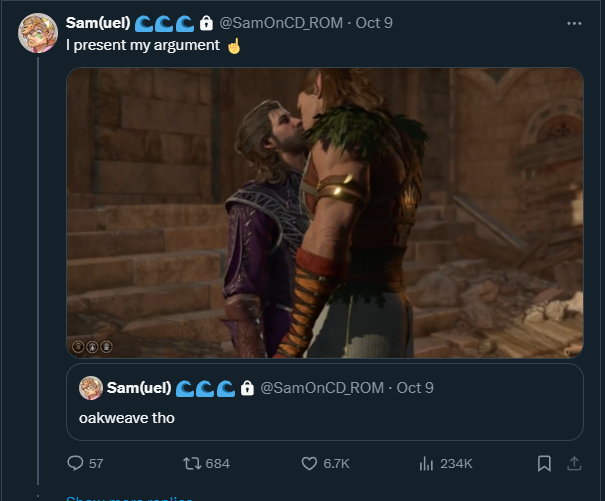Bookmark this tweet
This screenshot has height=501, width=605.
click(544, 463)
